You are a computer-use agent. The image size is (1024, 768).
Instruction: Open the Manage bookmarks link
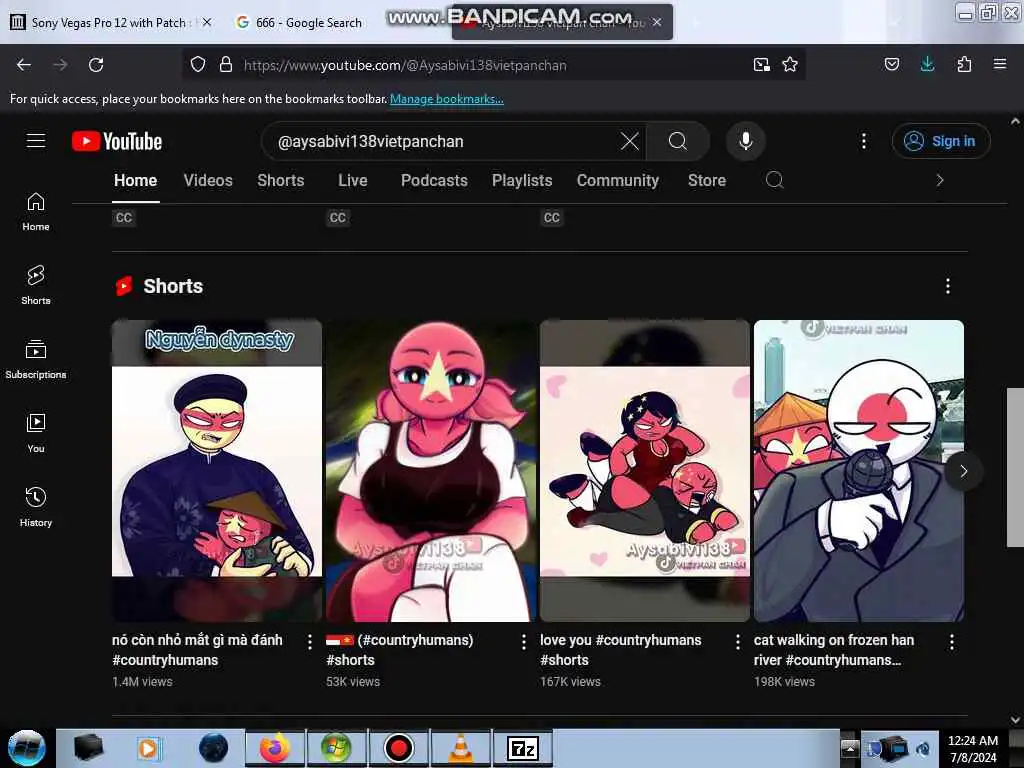(x=447, y=99)
